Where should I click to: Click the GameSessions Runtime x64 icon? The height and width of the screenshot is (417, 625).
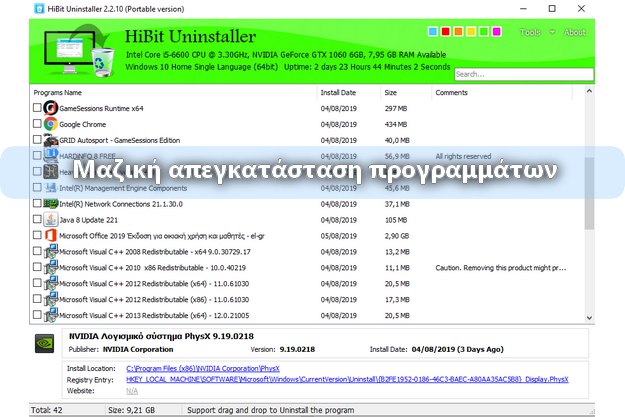pos(51,108)
